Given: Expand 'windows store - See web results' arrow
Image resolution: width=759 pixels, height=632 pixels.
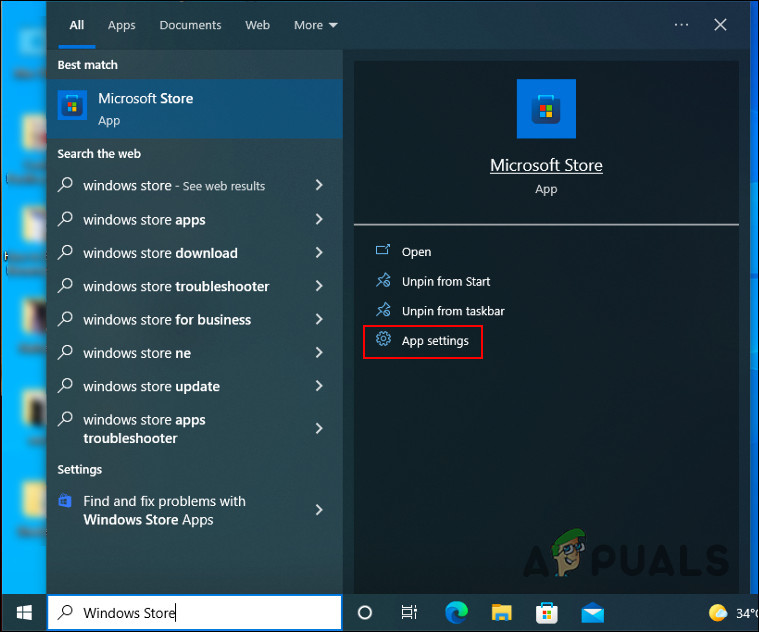Looking at the screenshot, I should coord(319,185).
